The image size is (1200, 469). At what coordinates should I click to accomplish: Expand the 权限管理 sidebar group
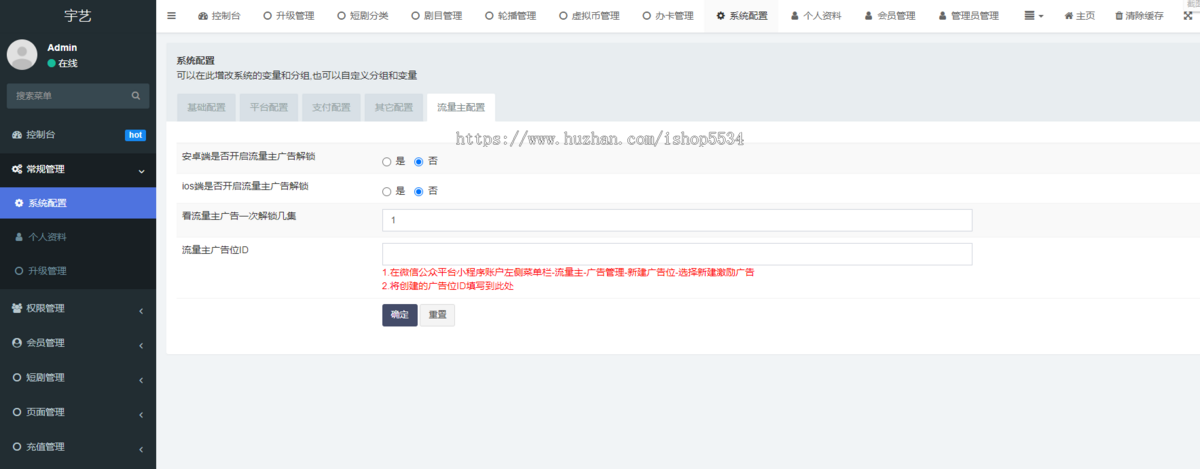point(78,309)
